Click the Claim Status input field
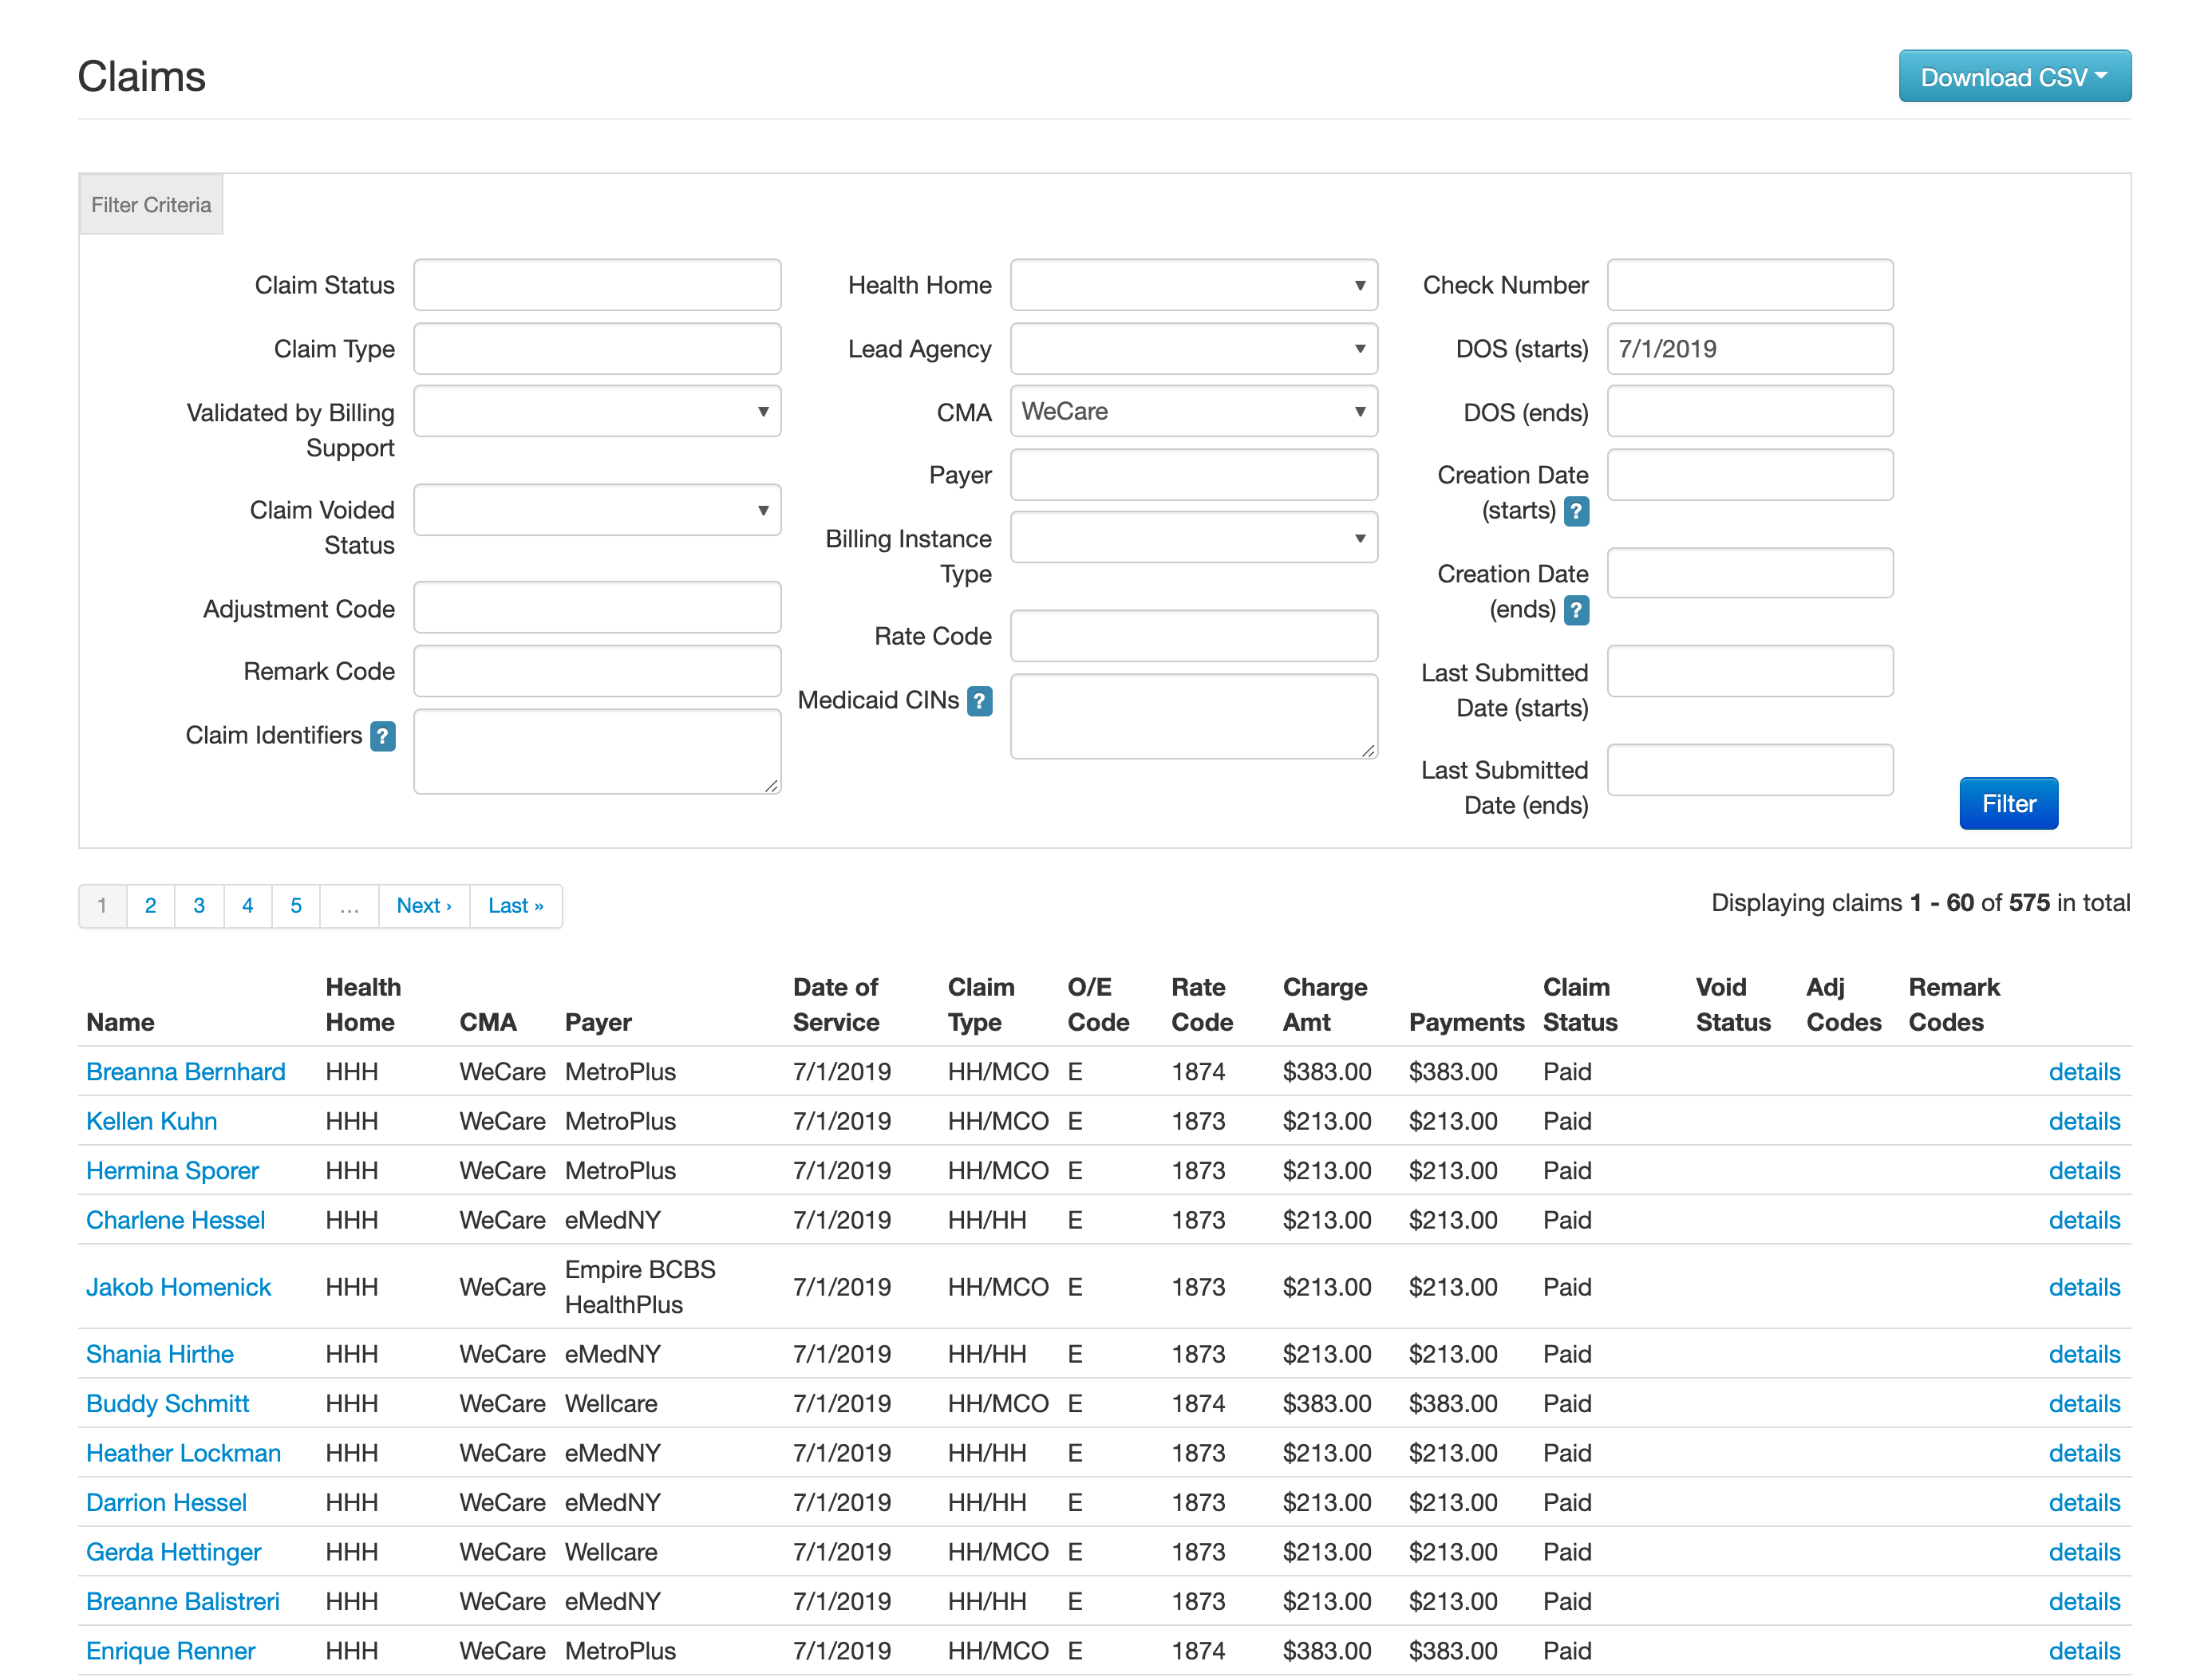 click(597, 285)
